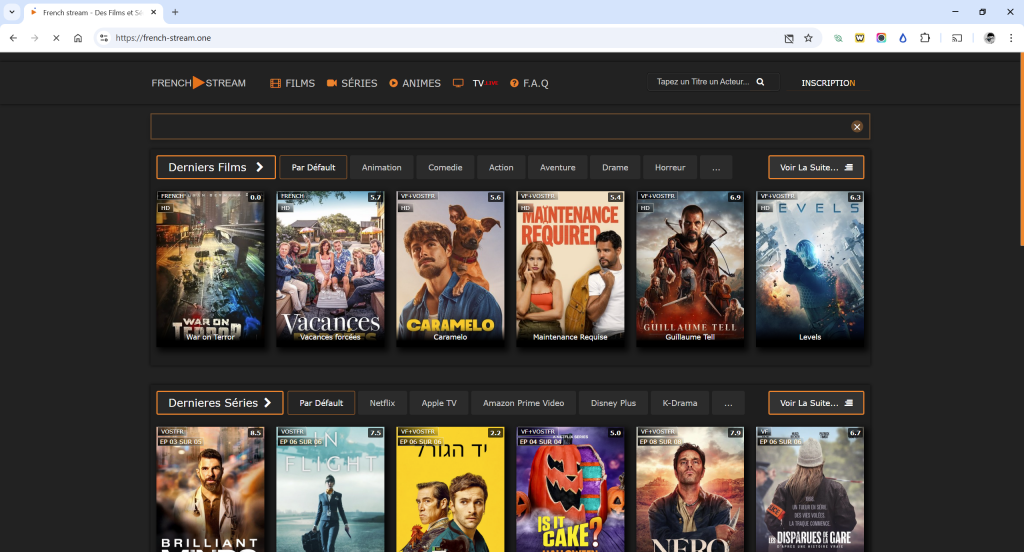Open the browser Extensions puzzle icon
This screenshot has height=552, width=1024.
924,38
